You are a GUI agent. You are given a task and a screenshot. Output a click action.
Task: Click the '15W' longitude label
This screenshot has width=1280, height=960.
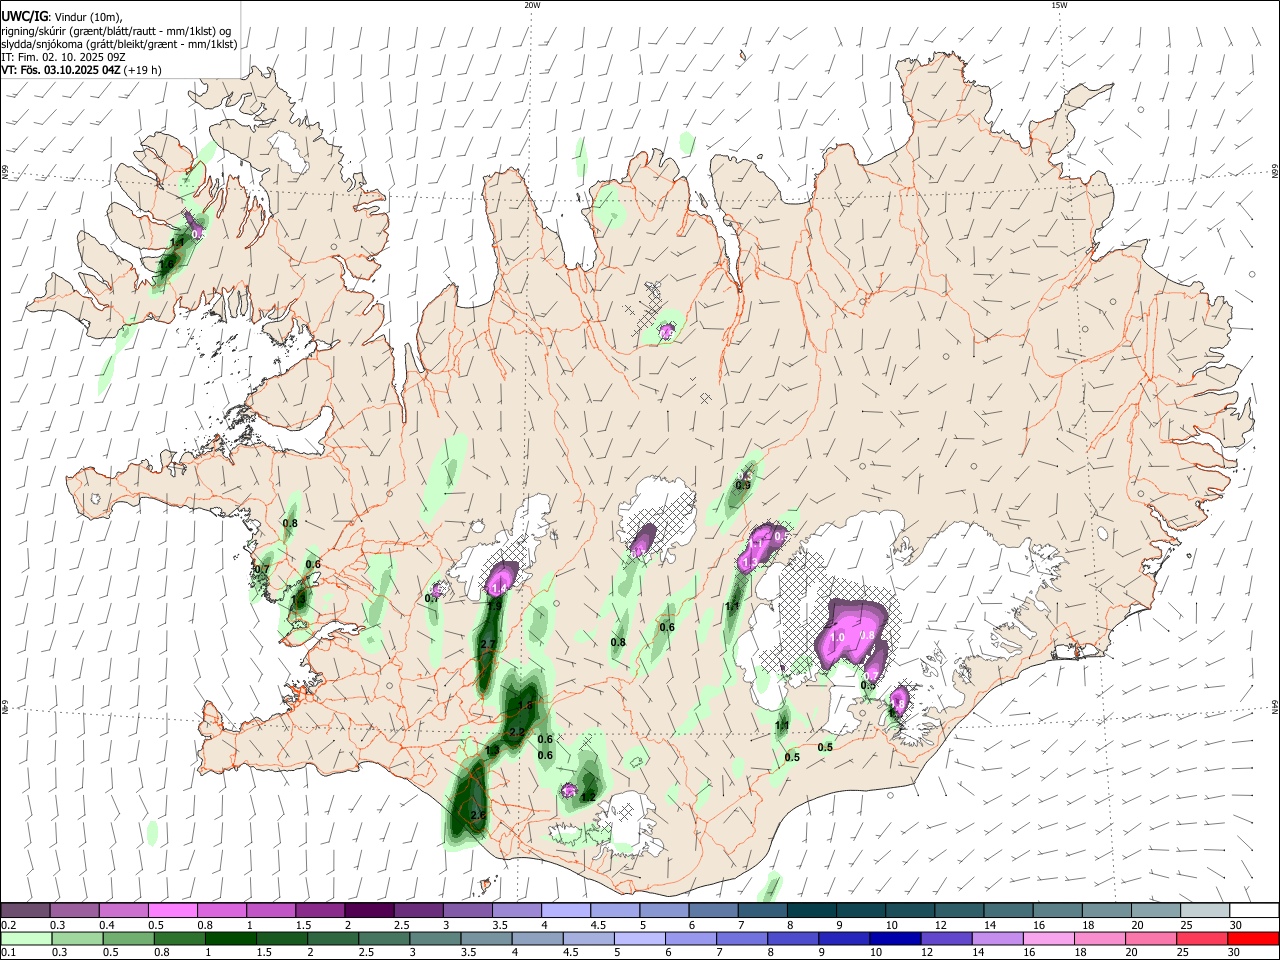1059,5
